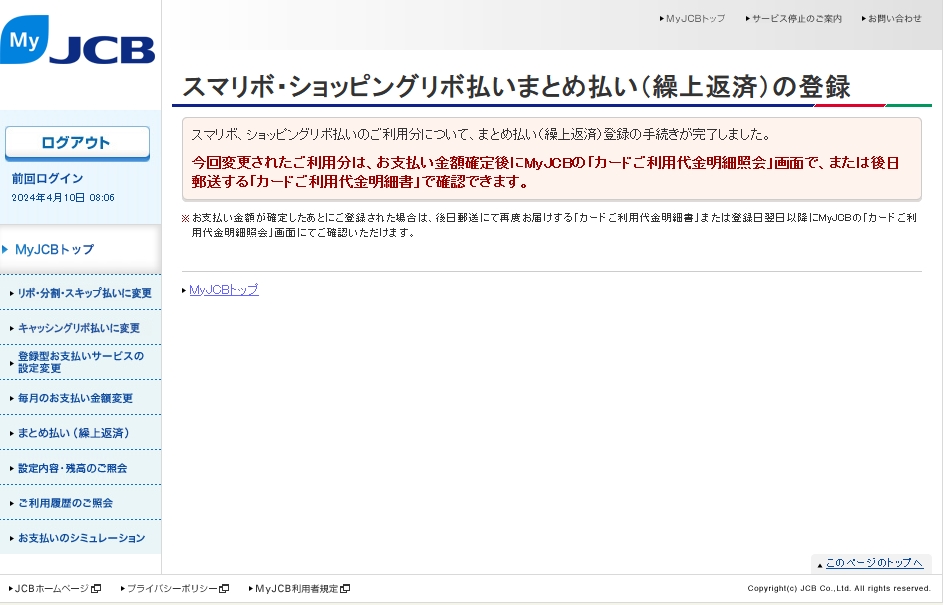
Task: Click the ※ note about お支払い金額が確定したあと
Action: pos(549,225)
